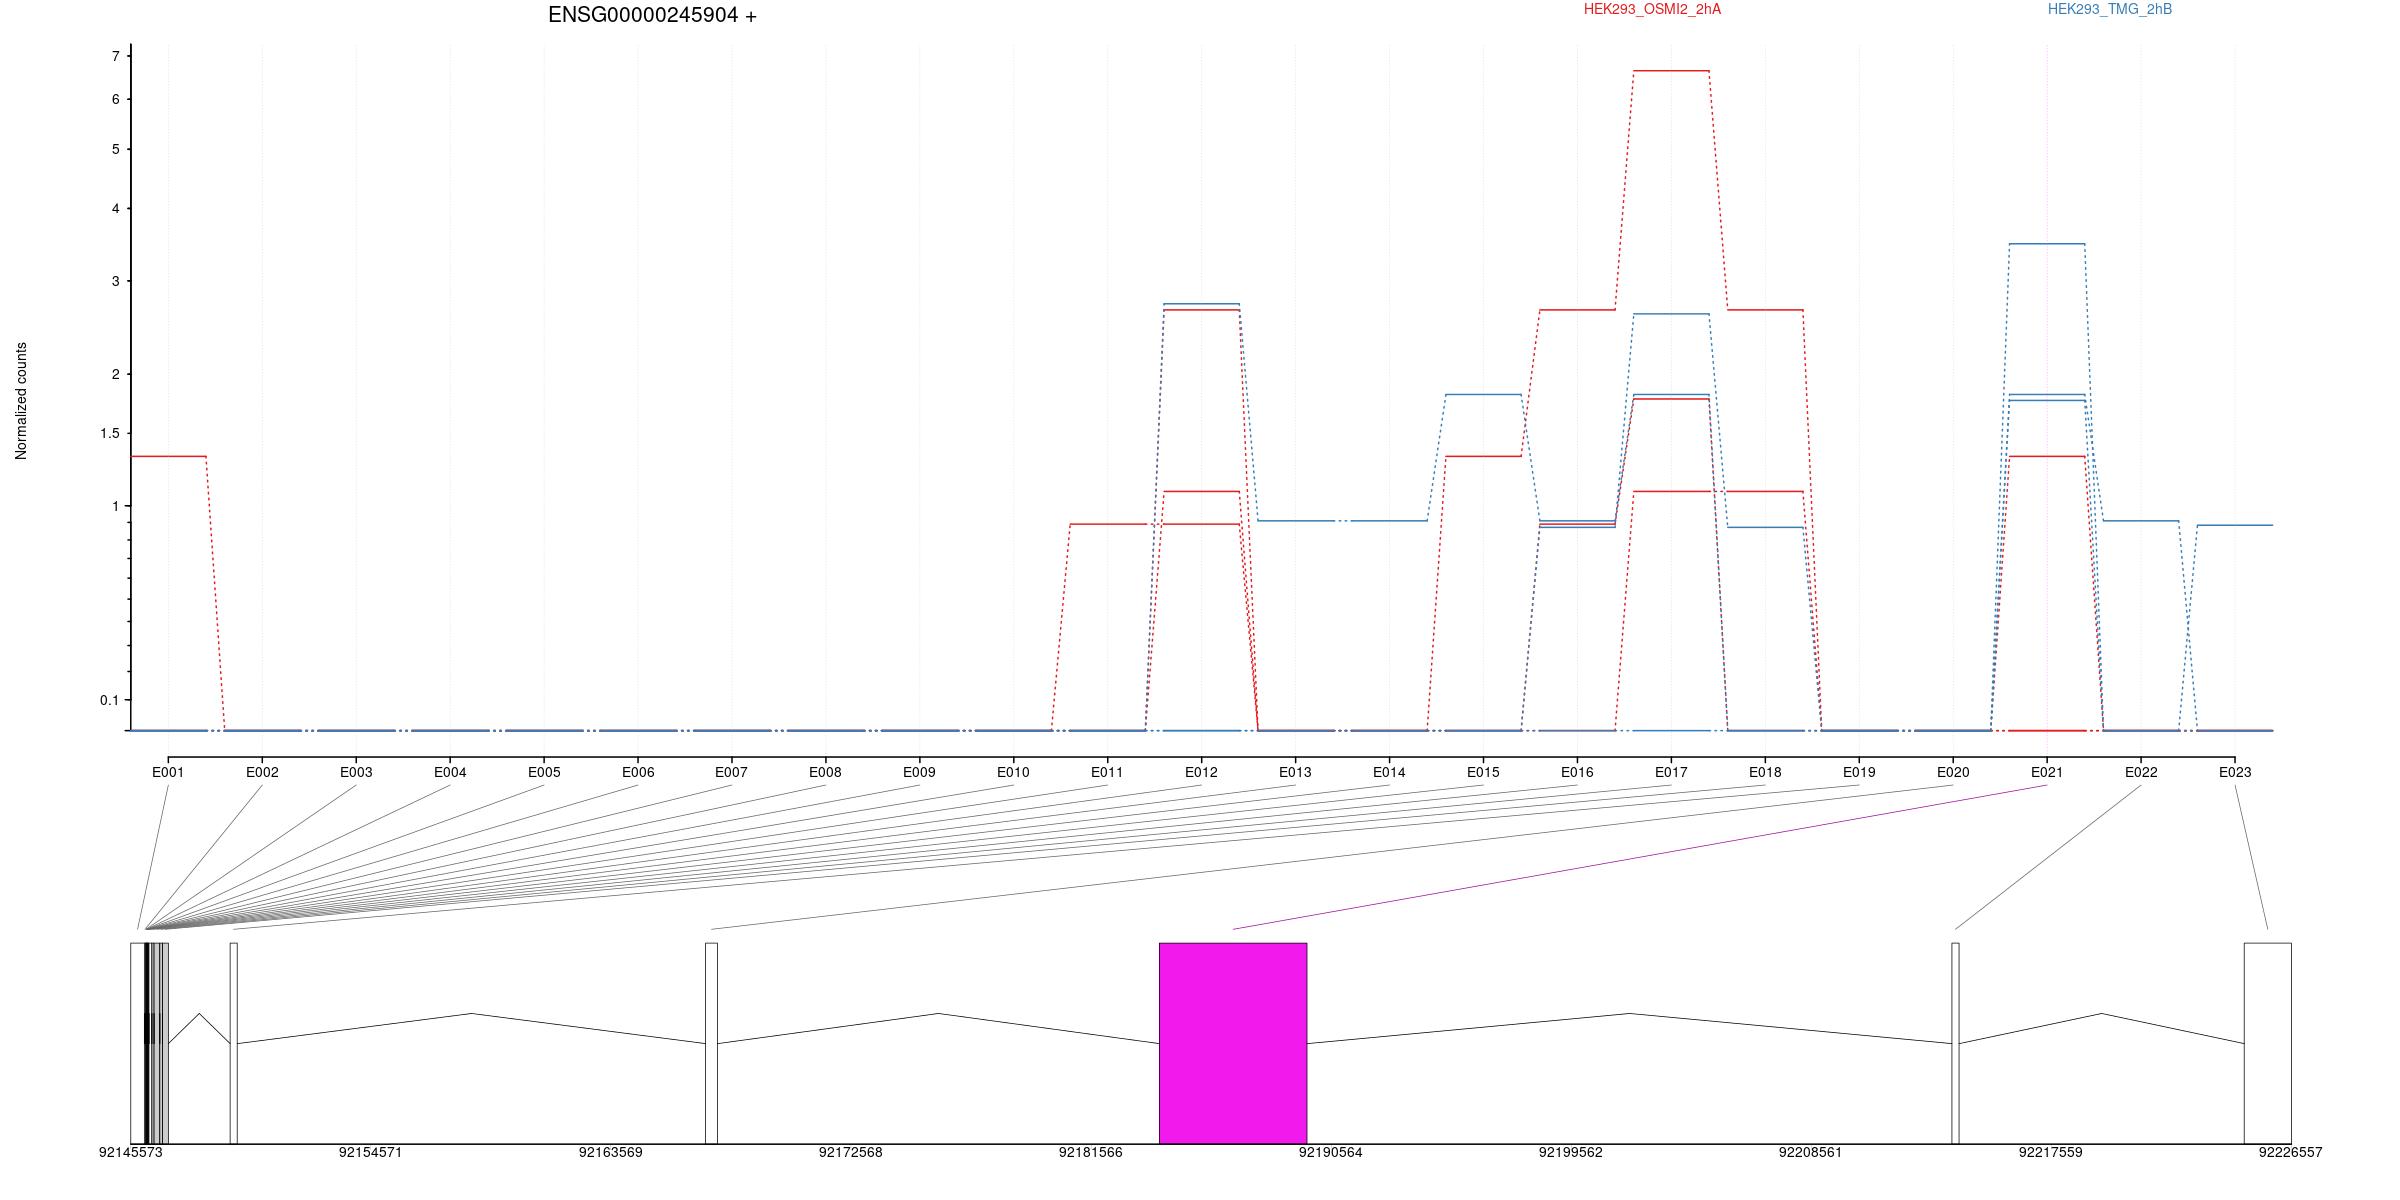The height and width of the screenshot is (1200, 2400).
Task: Click exon label E009
Action: (x=919, y=772)
